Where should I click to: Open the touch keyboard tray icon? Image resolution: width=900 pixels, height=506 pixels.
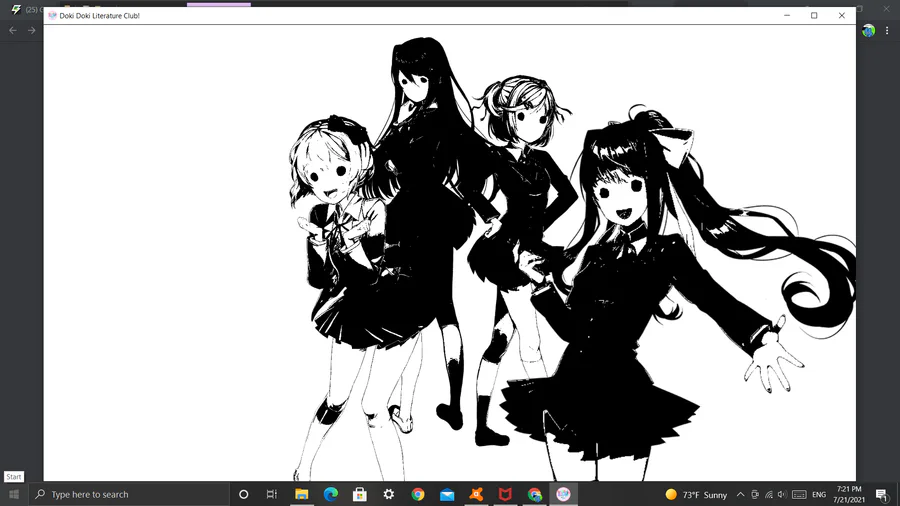point(799,494)
